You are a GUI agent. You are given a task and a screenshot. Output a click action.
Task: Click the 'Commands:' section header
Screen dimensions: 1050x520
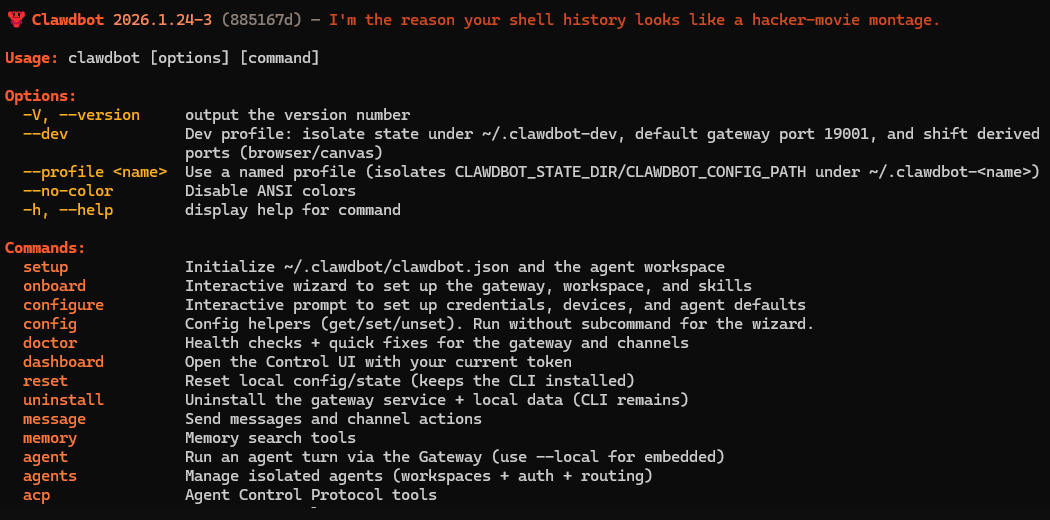[x=46, y=248]
